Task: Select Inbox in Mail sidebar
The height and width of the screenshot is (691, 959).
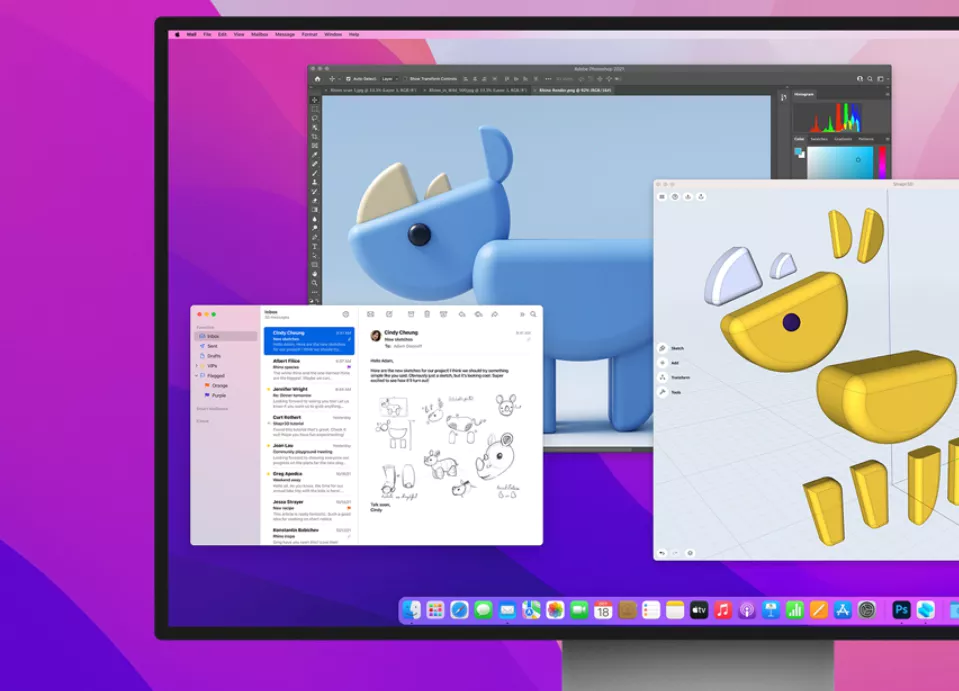Action: [226, 336]
